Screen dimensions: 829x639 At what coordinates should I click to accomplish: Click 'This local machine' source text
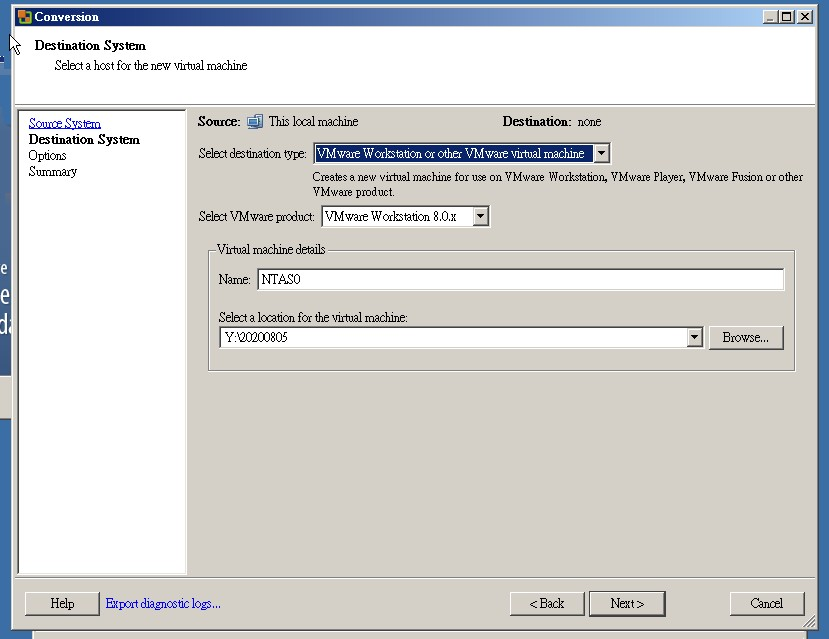pyautogui.click(x=314, y=122)
